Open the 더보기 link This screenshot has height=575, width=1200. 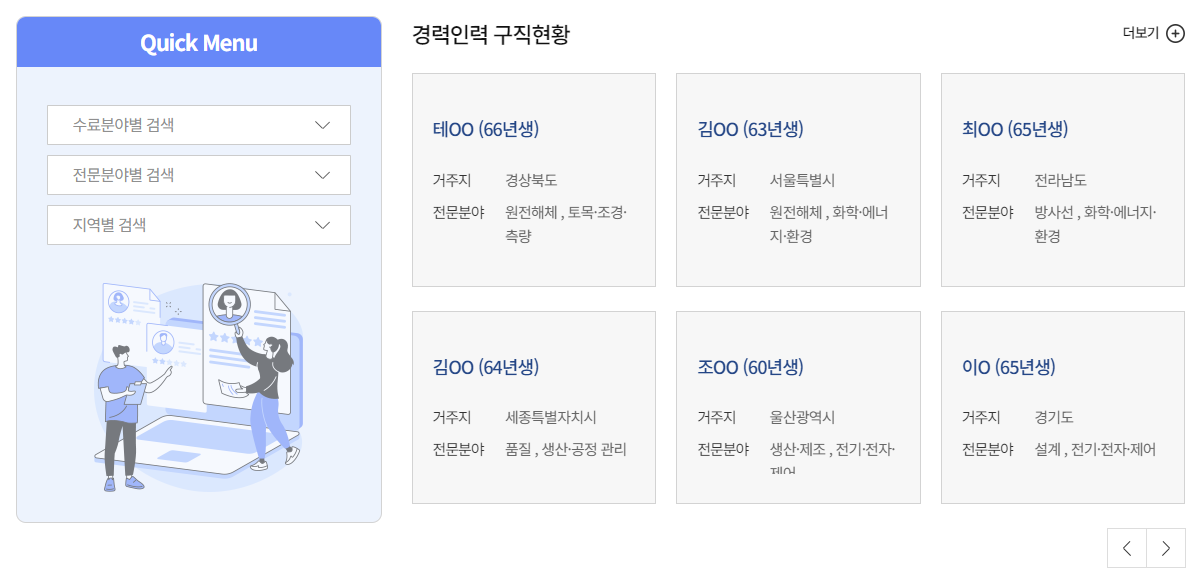coord(1153,34)
